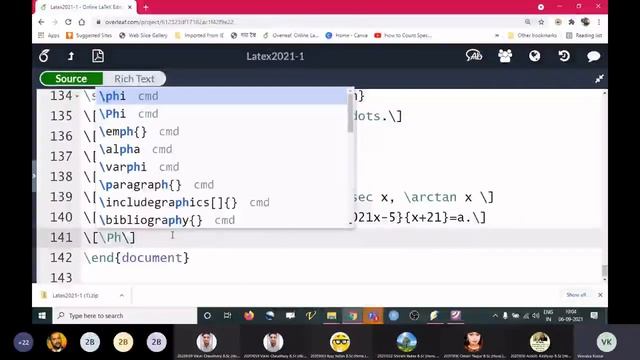Close the Latex2021-1 browser tab
The width and height of the screenshot is (640, 360).
pyautogui.click(x=130, y=7)
